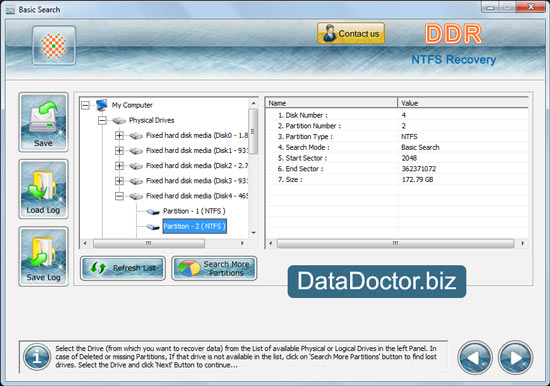Click details panel scroll right arrow
This screenshot has width=550, height=386.
point(523,243)
